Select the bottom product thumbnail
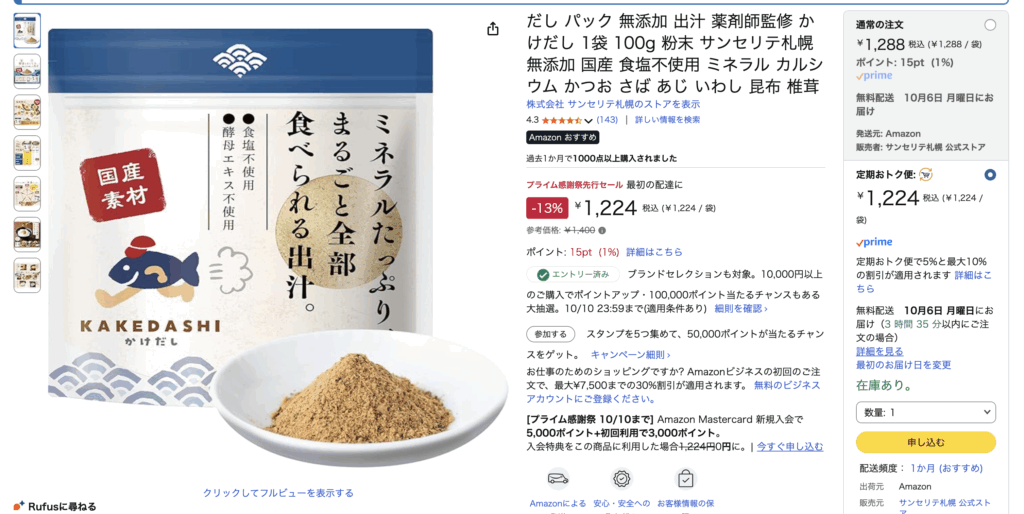 pyautogui.click(x=27, y=275)
